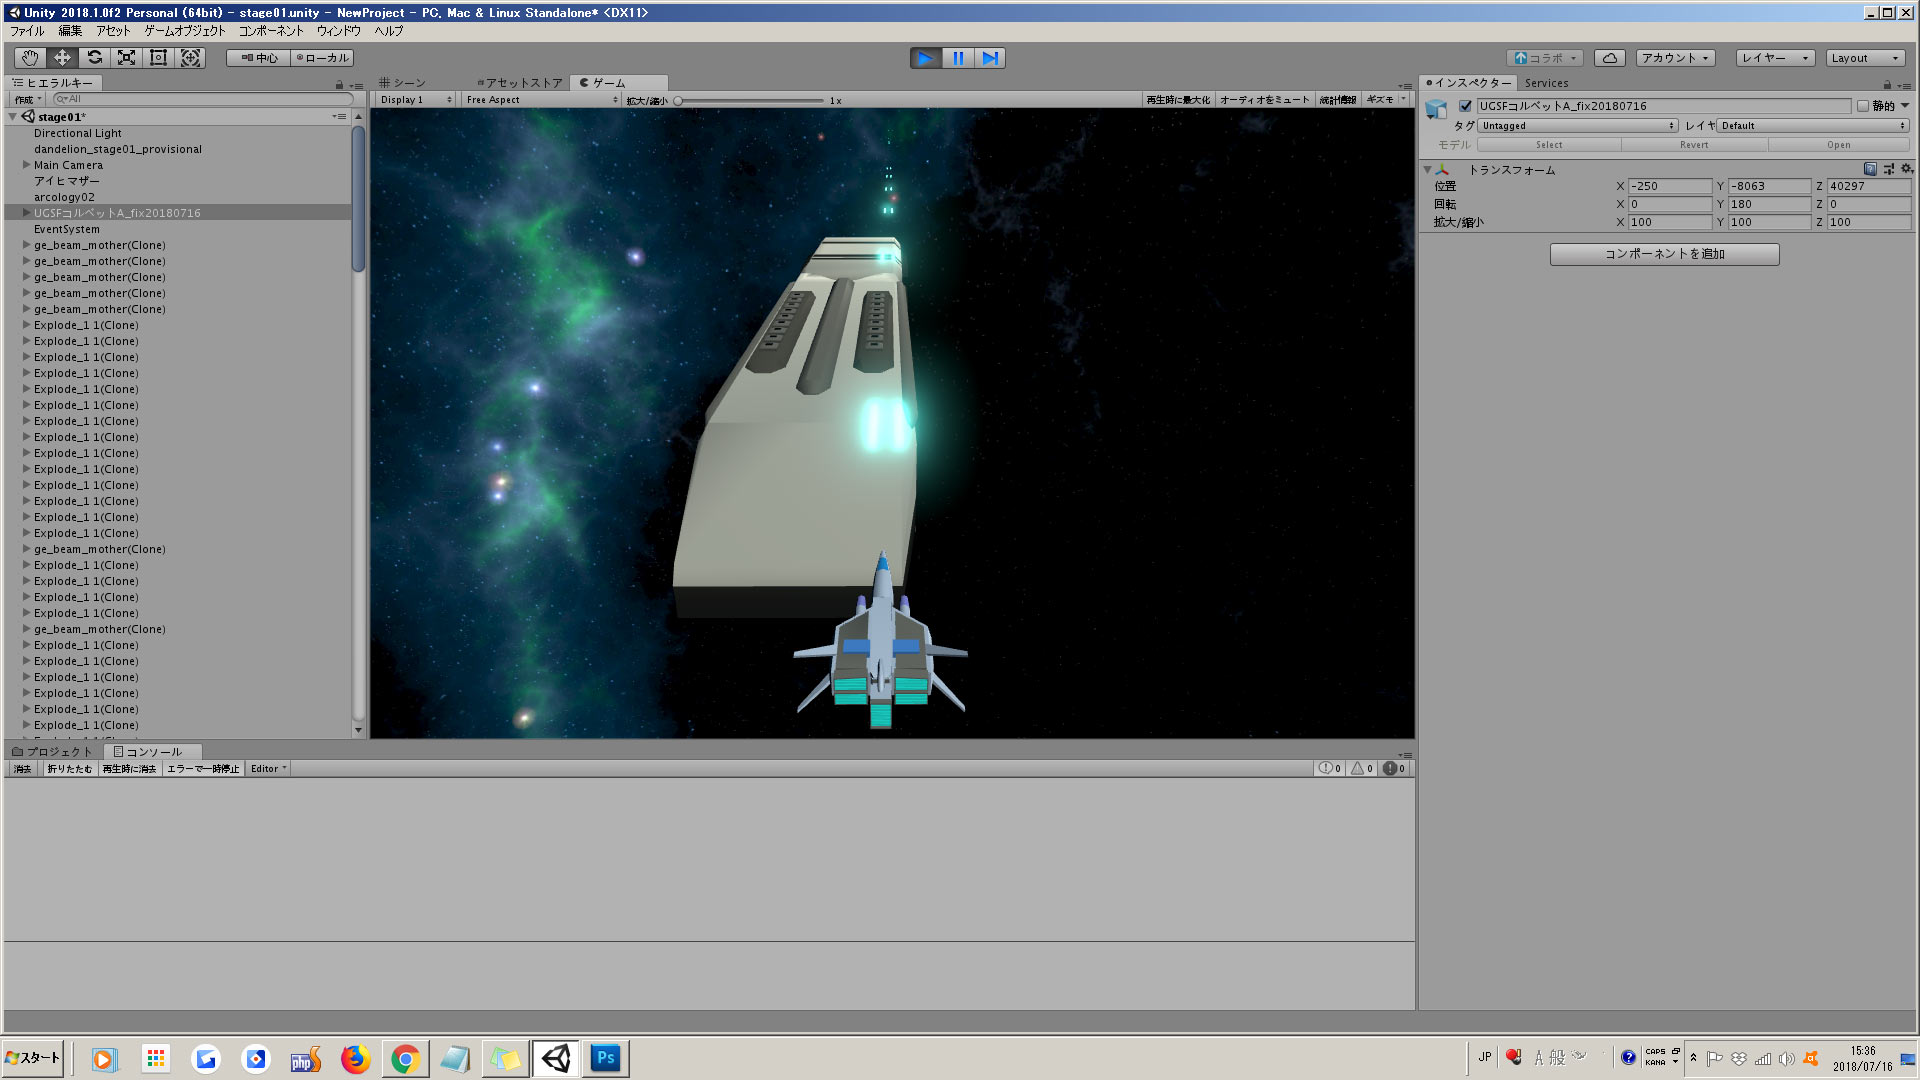Click the Step frame button
This screenshot has height=1080, width=1920.
pos(990,58)
